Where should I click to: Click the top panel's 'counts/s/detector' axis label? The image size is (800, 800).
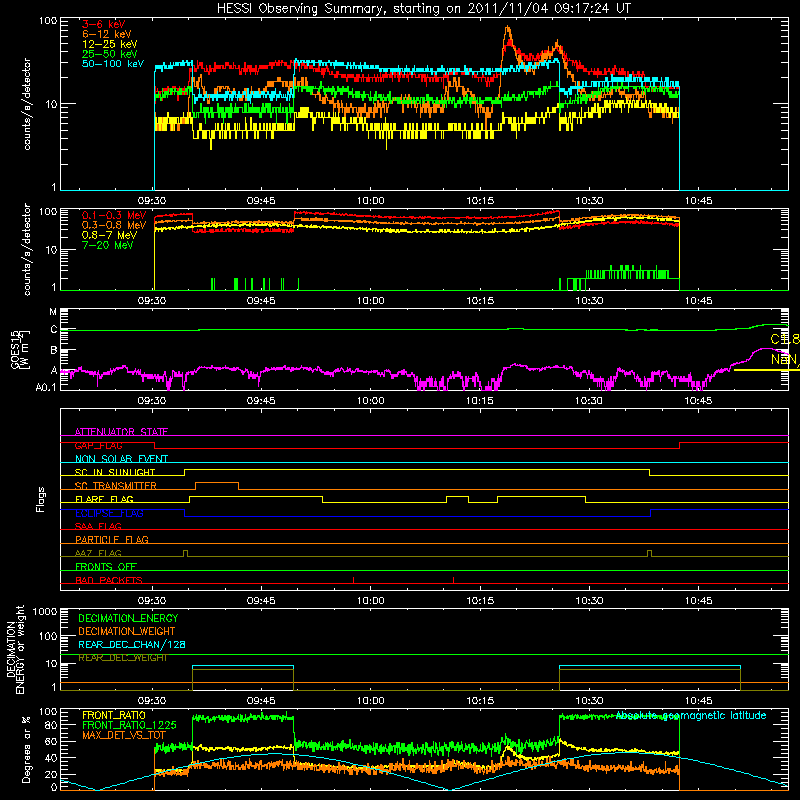click(x=27, y=104)
